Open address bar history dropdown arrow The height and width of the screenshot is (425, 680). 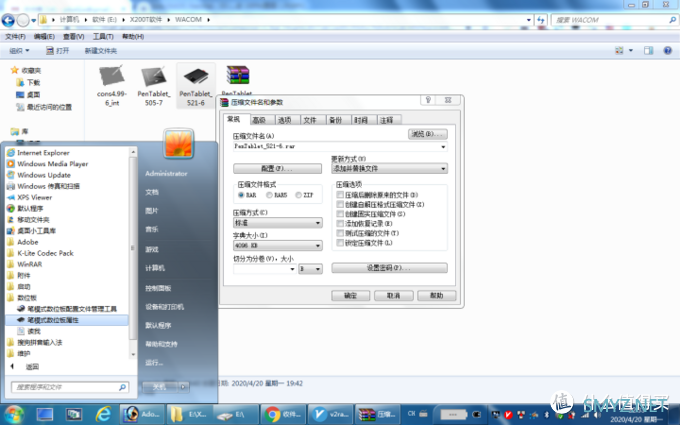pos(528,20)
